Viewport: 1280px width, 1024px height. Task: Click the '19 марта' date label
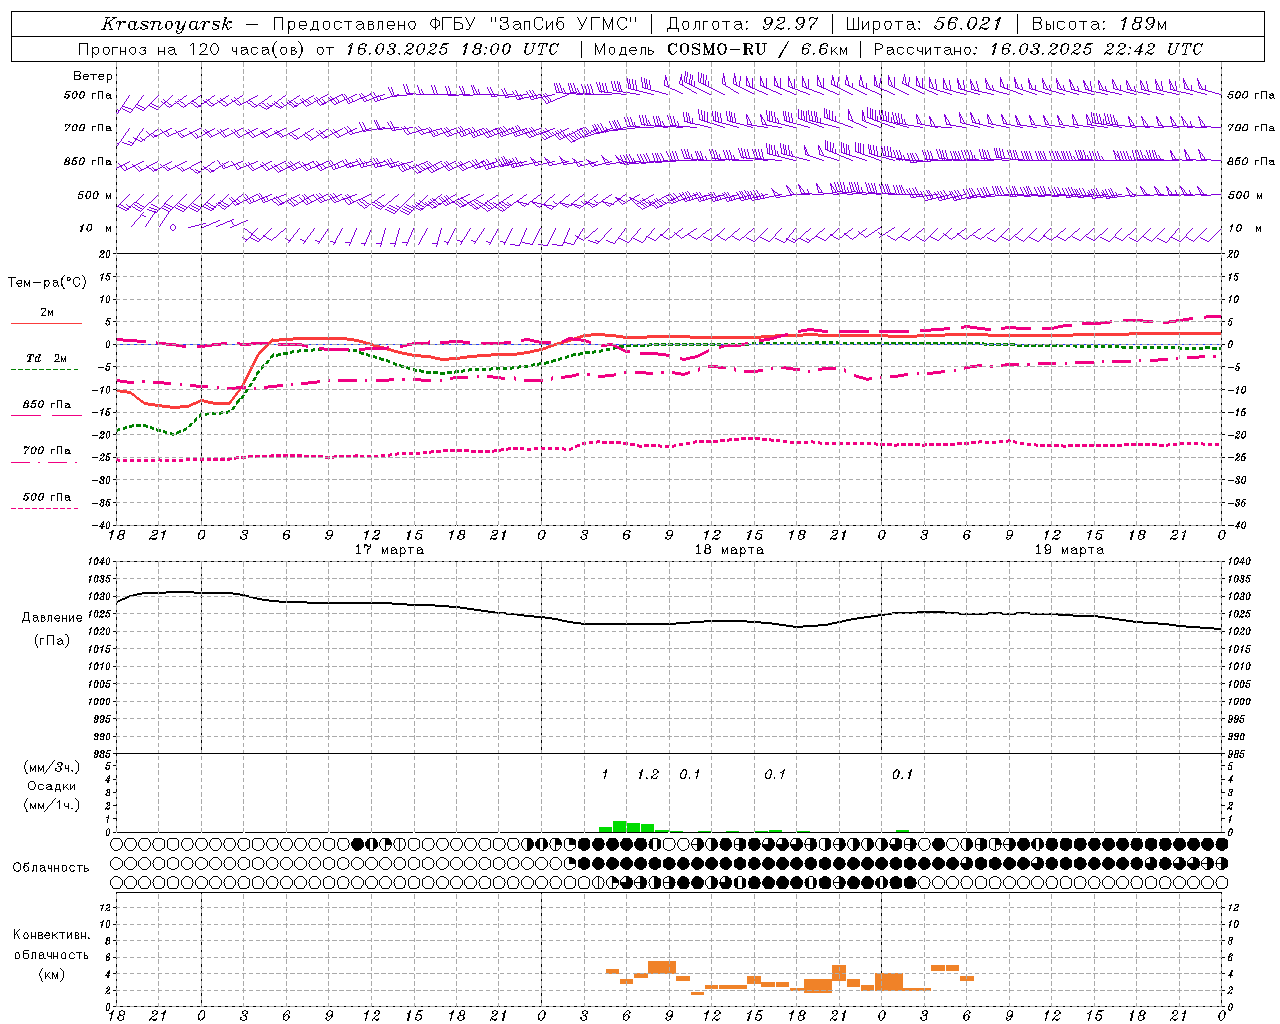tap(1070, 550)
